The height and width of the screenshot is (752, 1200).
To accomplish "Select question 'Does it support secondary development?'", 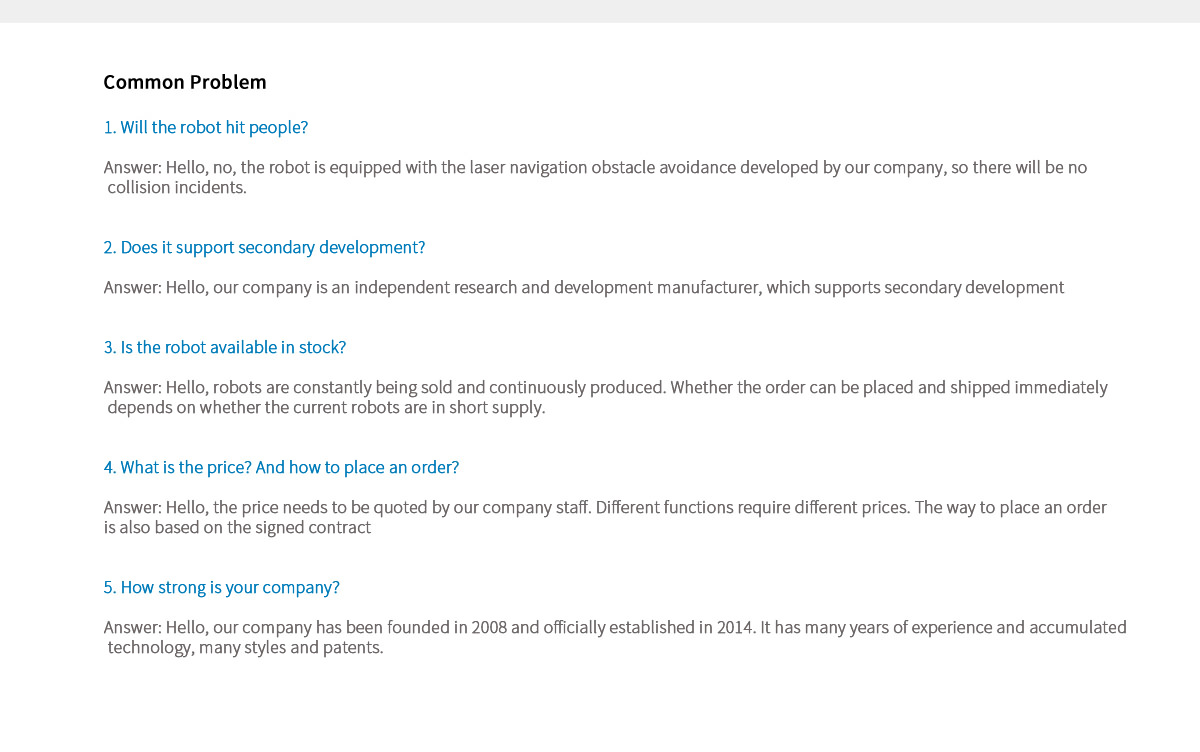I will pos(264,248).
